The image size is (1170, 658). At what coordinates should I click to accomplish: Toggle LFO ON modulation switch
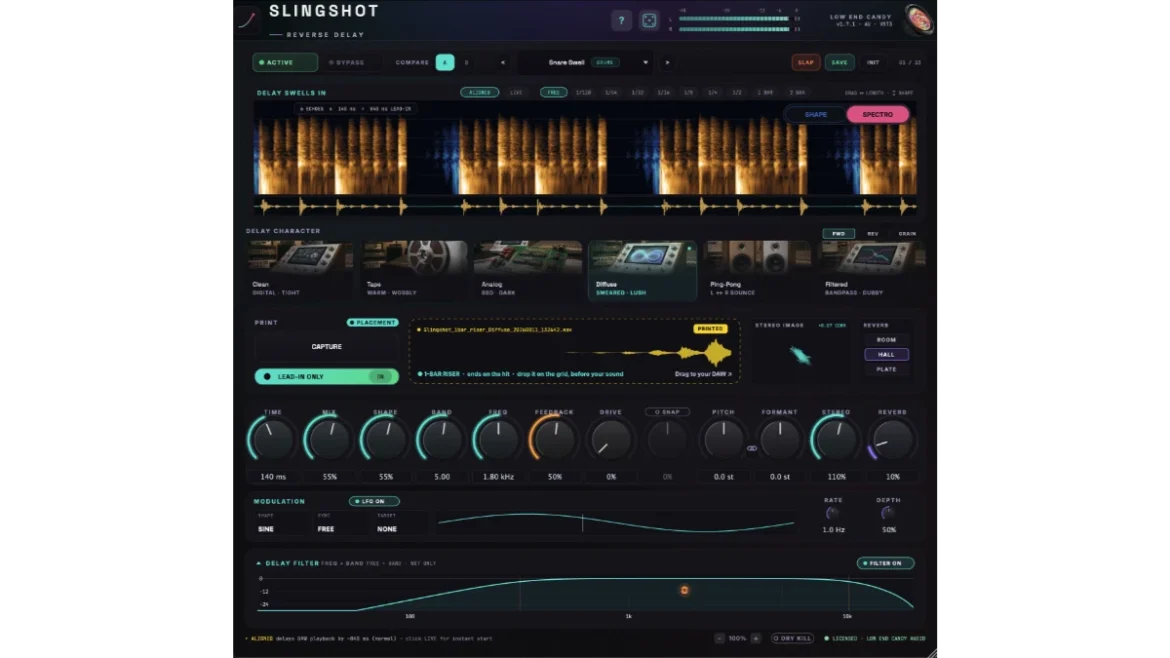pyautogui.click(x=374, y=501)
